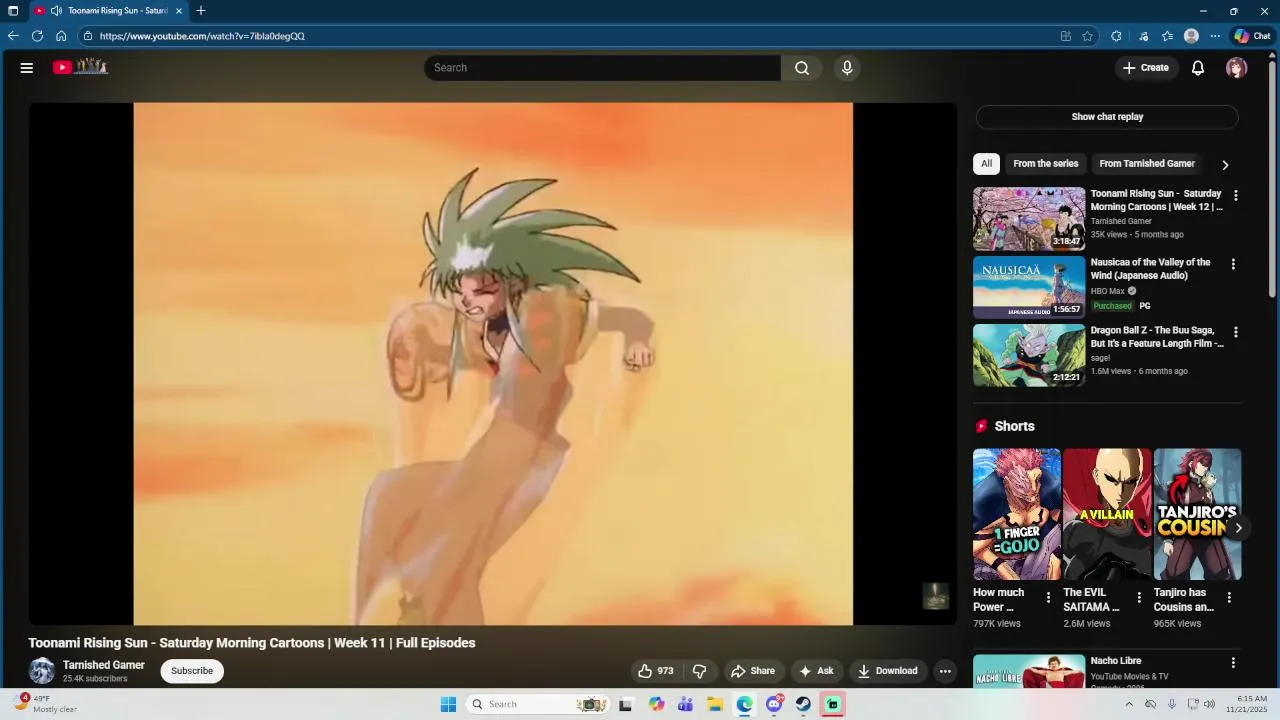Image resolution: width=1280 pixels, height=720 pixels.
Task: Open the browser extensions puzzle icon
Action: (1116, 36)
